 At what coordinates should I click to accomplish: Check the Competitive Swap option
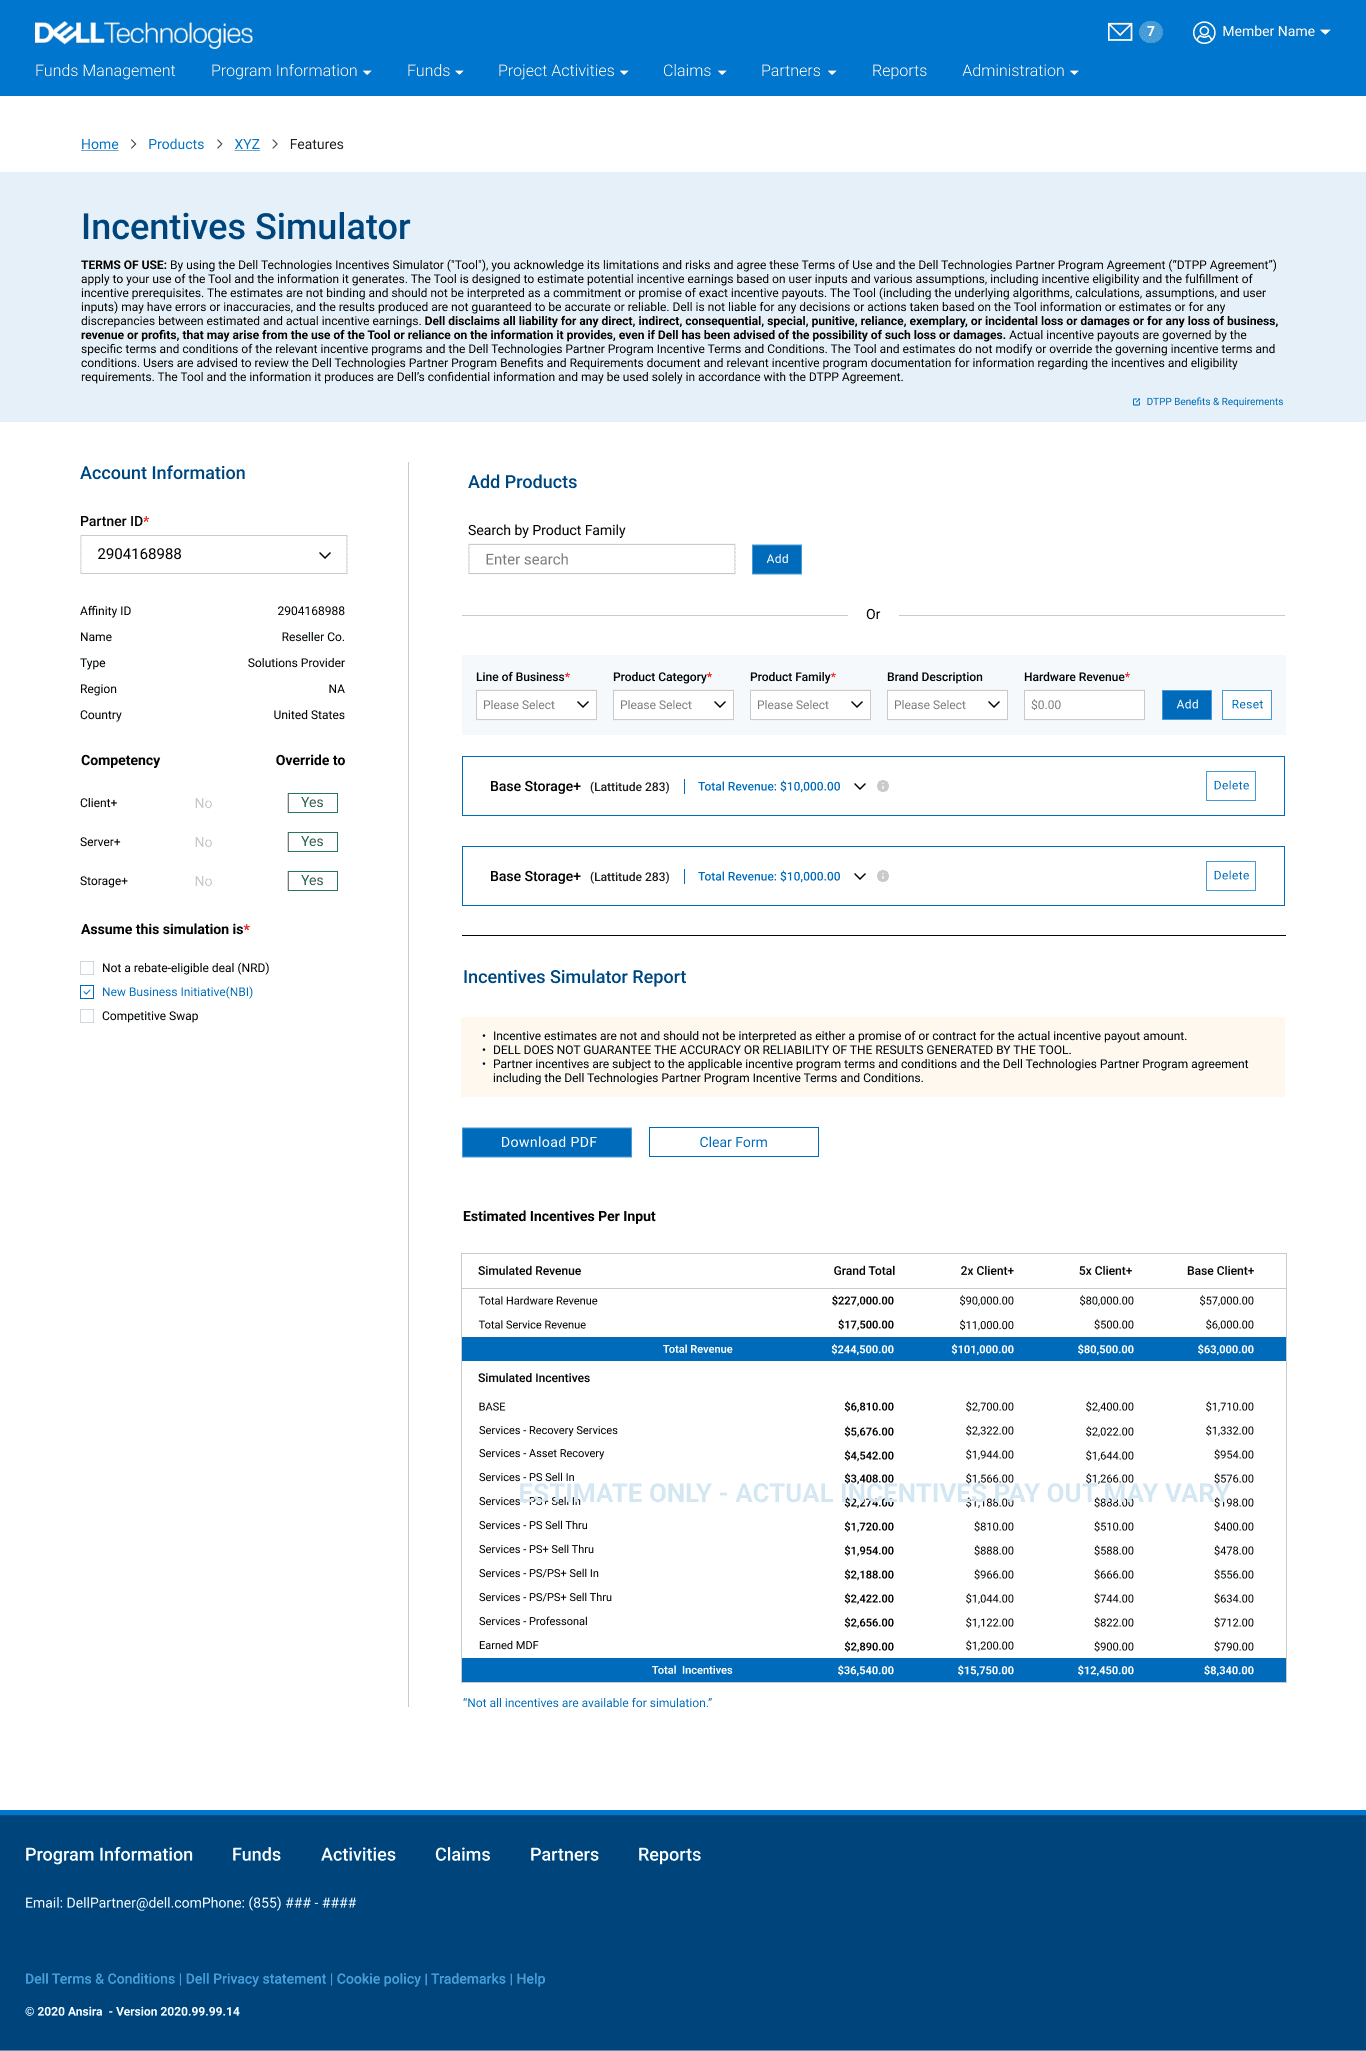point(87,1016)
